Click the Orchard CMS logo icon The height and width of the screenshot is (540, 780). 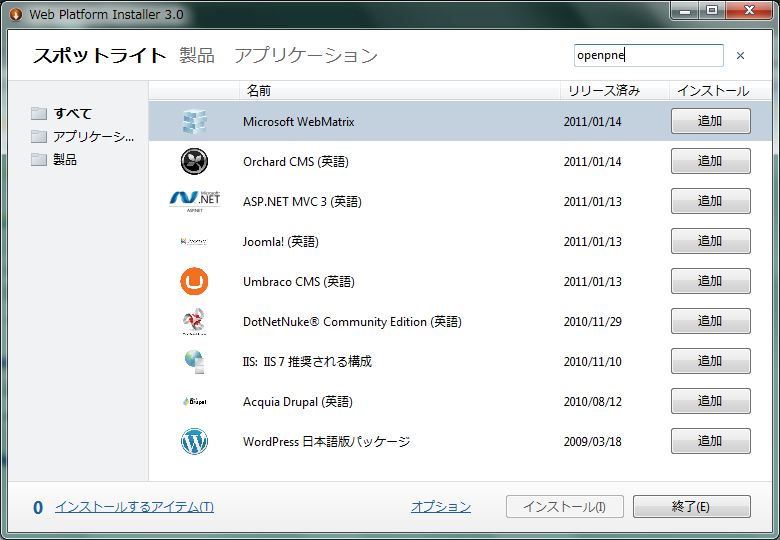pos(194,162)
